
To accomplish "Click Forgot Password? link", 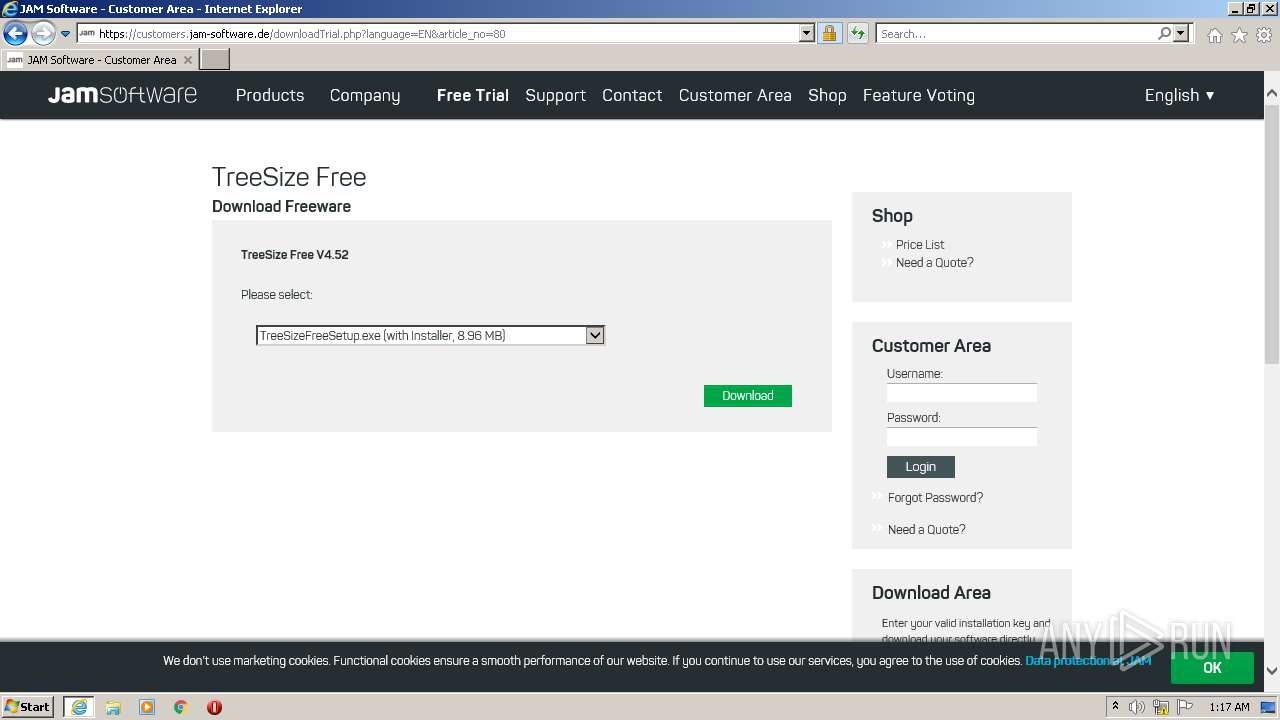I will pyautogui.click(x=935, y=497).
